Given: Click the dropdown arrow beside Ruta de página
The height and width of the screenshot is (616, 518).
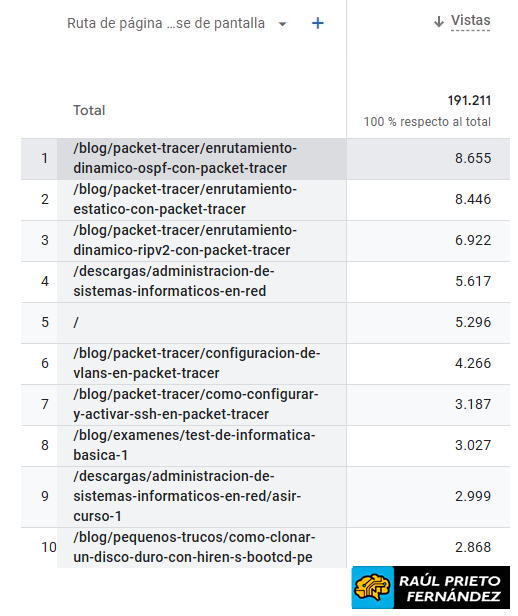Looking at the screenshot, I should [x=282, y=24].
